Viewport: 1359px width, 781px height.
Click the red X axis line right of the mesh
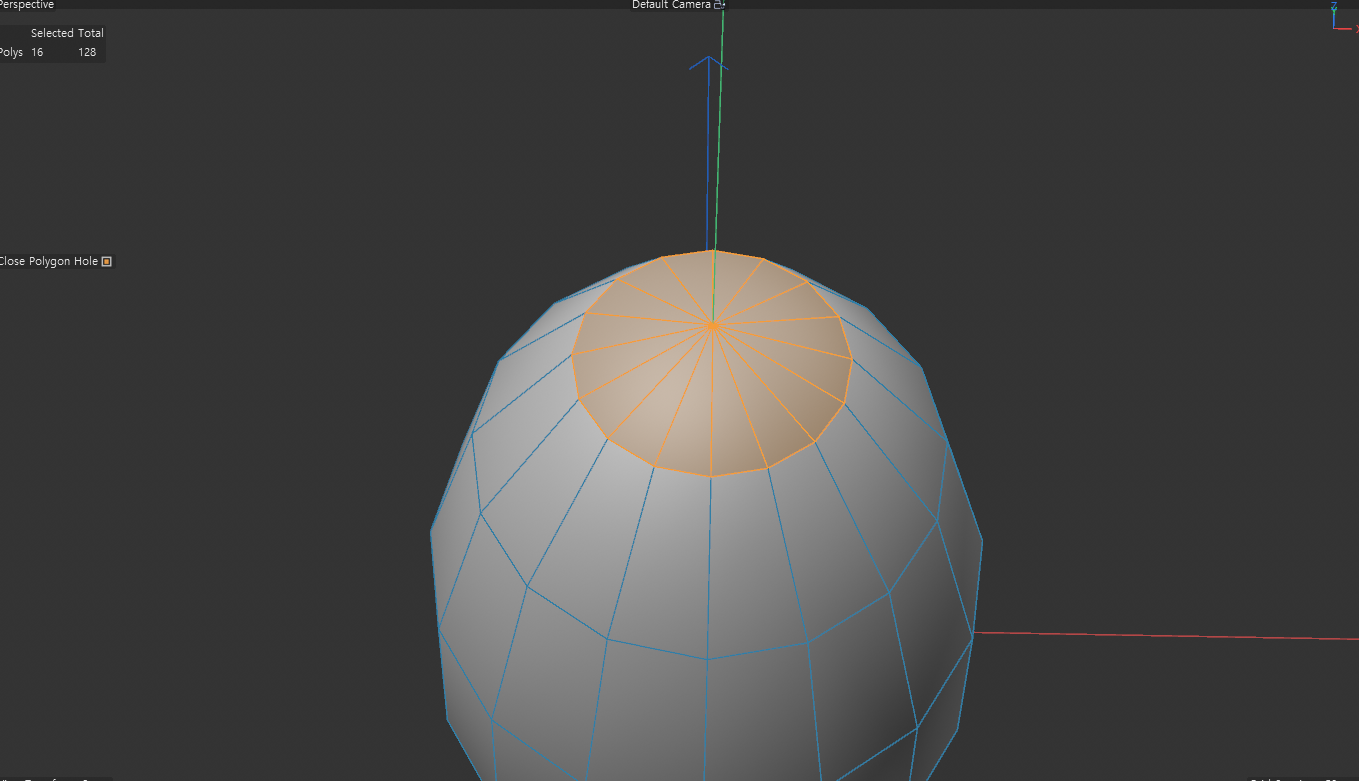[1160, 635]
